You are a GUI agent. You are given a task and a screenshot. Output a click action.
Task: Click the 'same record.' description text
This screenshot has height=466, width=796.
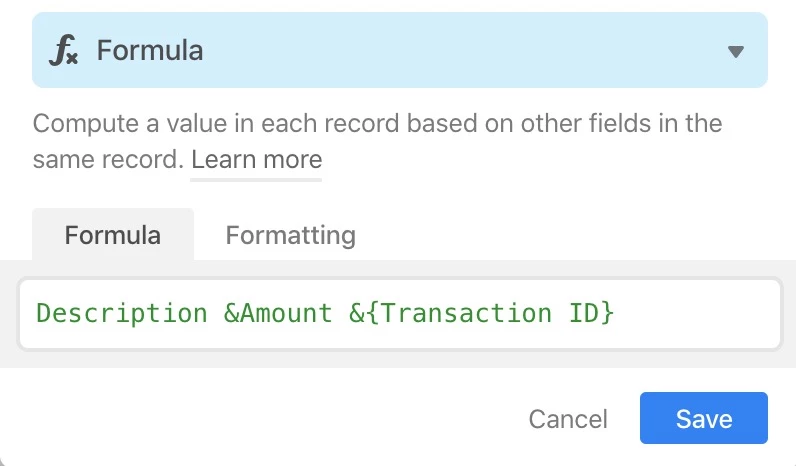(108, 160)
